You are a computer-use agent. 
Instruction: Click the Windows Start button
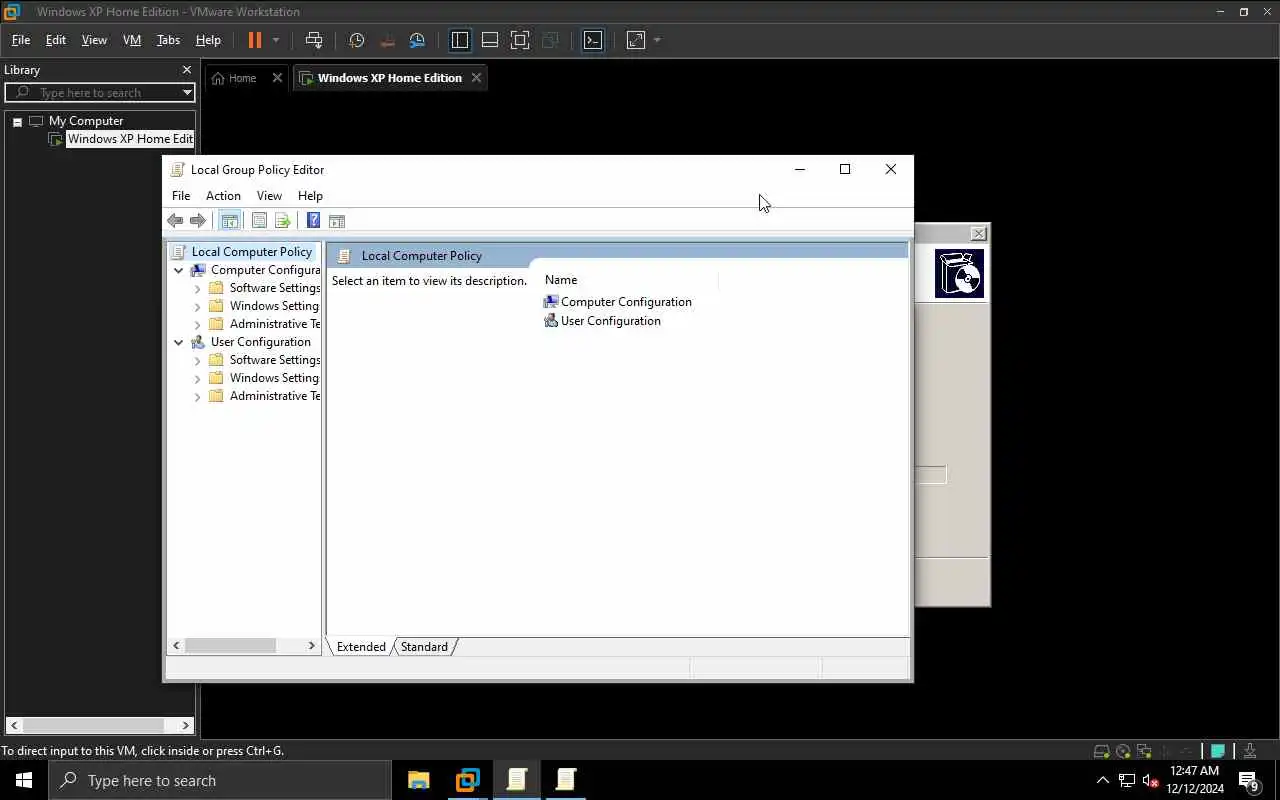(x=24, y=780)
